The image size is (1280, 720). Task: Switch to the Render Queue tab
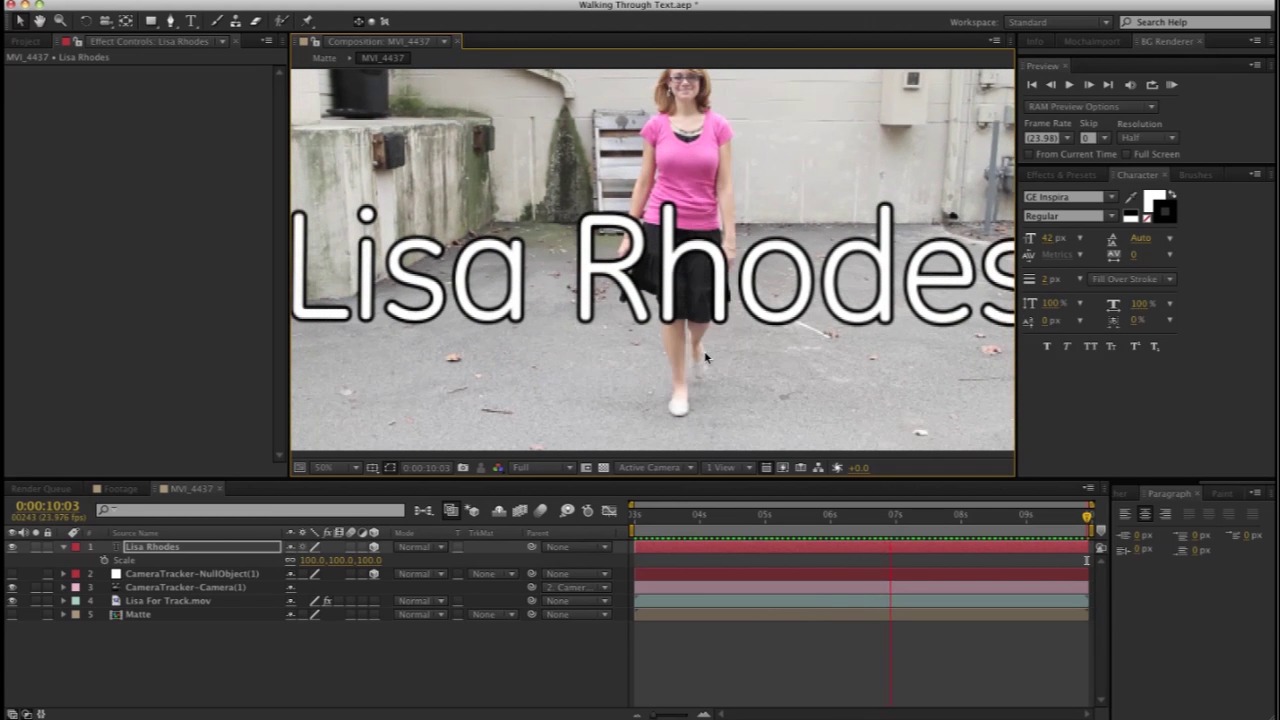coord(41,489)
